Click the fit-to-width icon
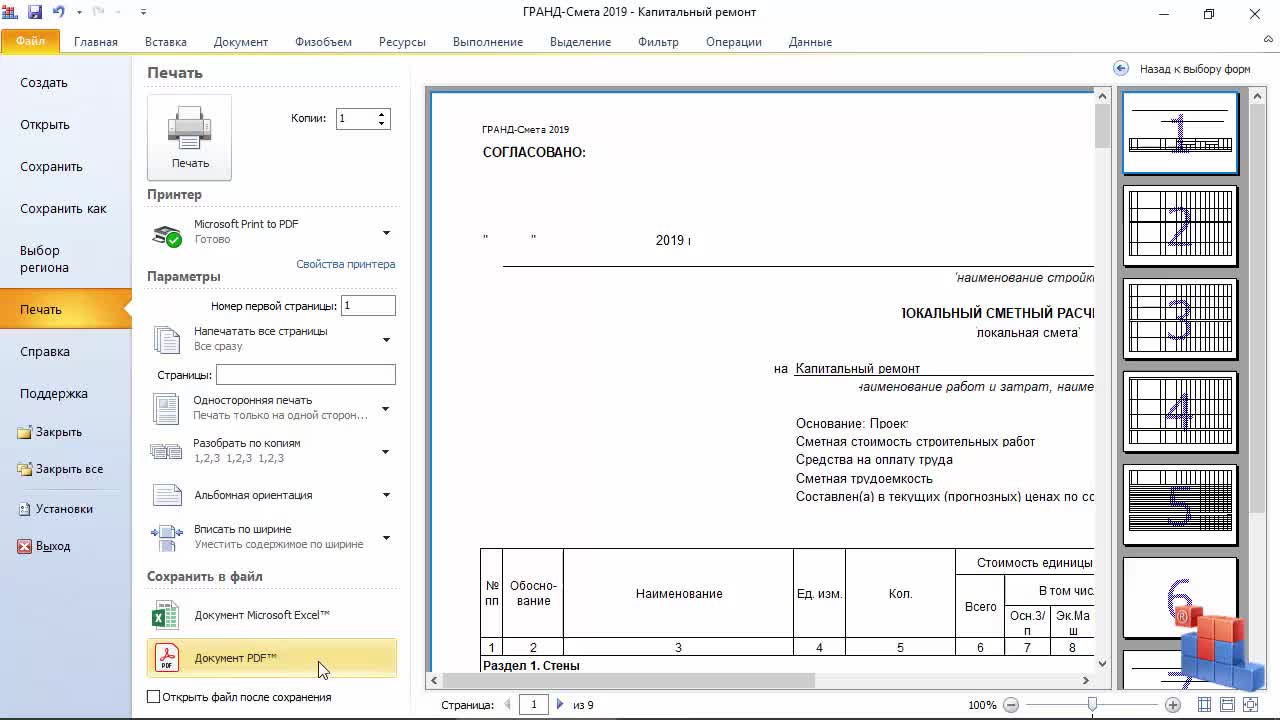Screen dimensions: 1280x720 tap(166, 537)
